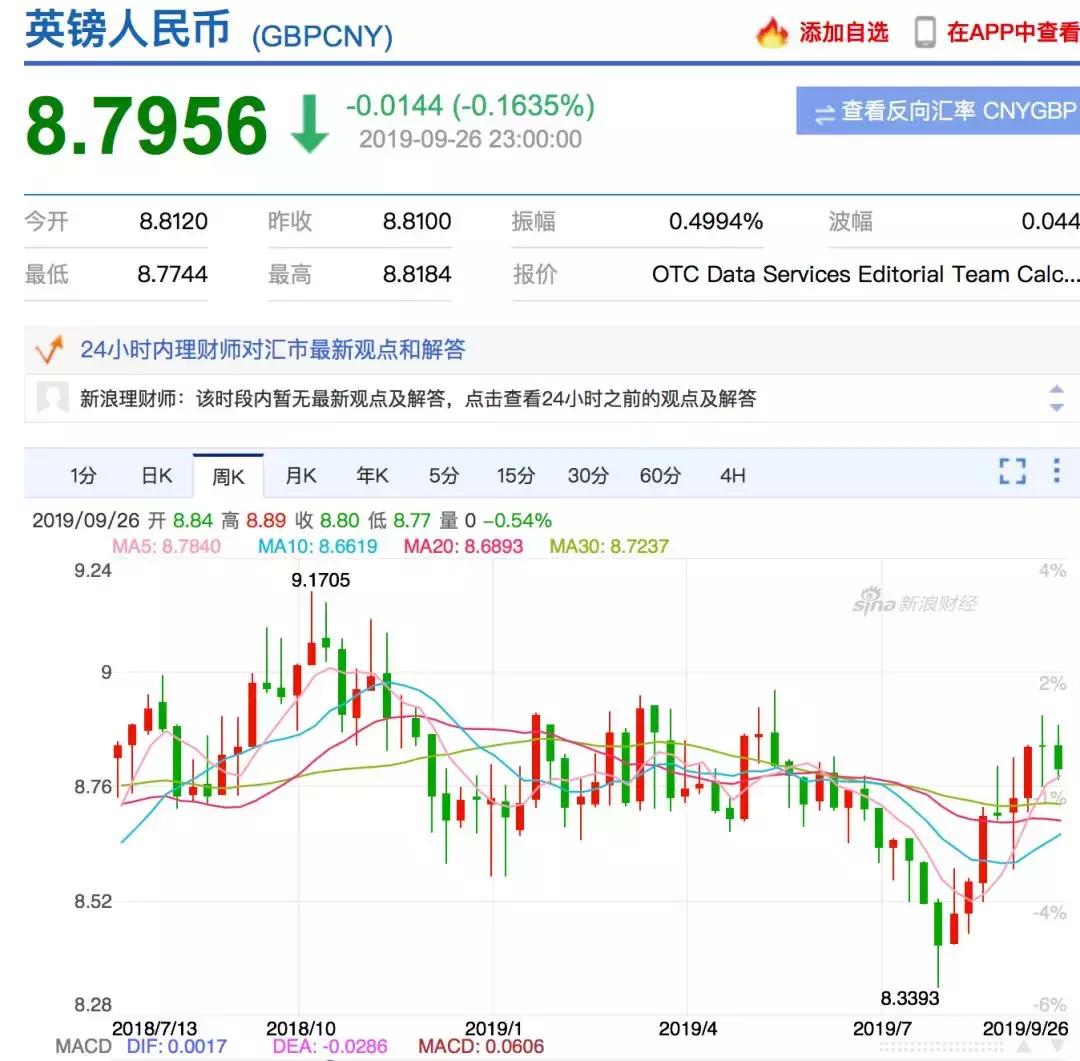This screenshot has width=1080, height=1061.
Task: Open fullscreen chart view icon
Action: (1014, 469)
